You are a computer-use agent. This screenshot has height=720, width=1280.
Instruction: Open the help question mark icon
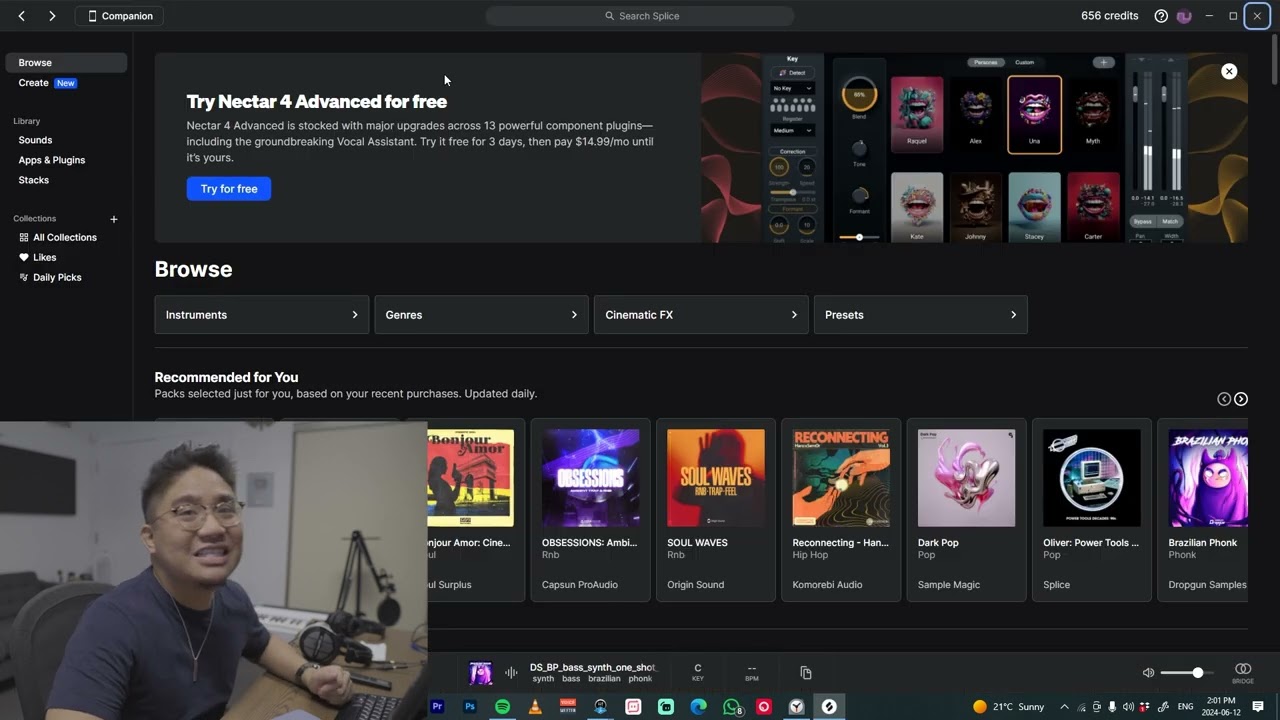tap(1161, 16)
